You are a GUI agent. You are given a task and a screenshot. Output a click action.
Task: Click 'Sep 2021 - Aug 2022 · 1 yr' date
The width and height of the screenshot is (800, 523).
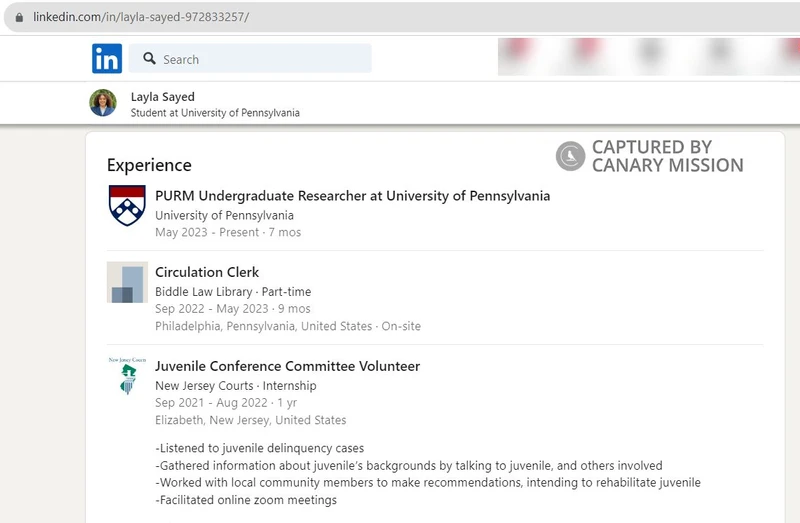coord(226,403)
